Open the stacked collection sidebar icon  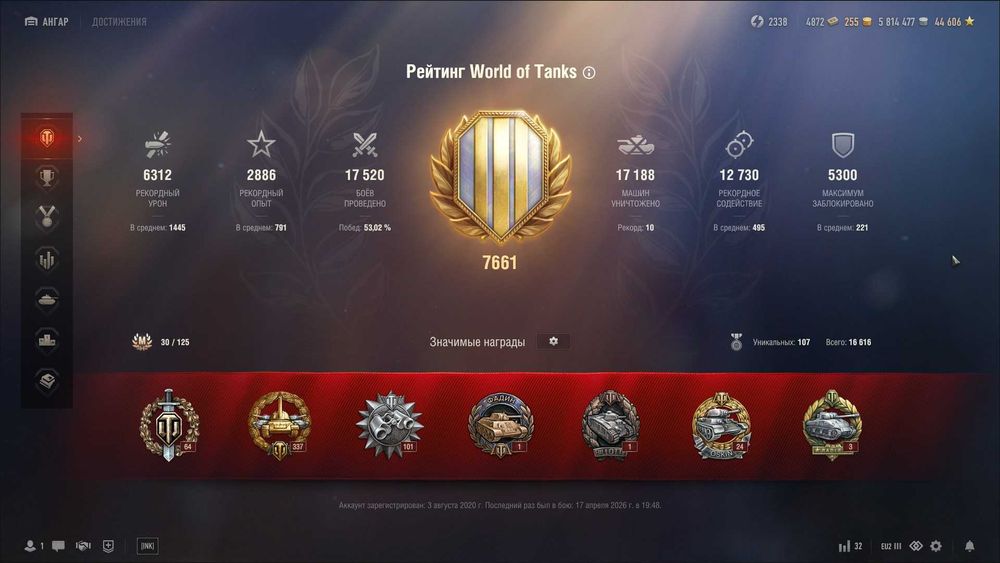tap(47, 381)
